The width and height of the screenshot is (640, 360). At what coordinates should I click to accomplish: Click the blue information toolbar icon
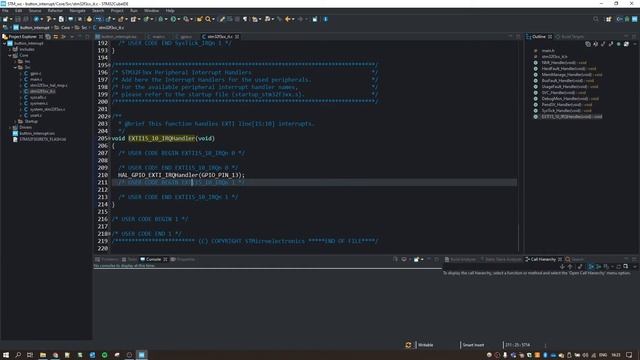tap(326, 19)
